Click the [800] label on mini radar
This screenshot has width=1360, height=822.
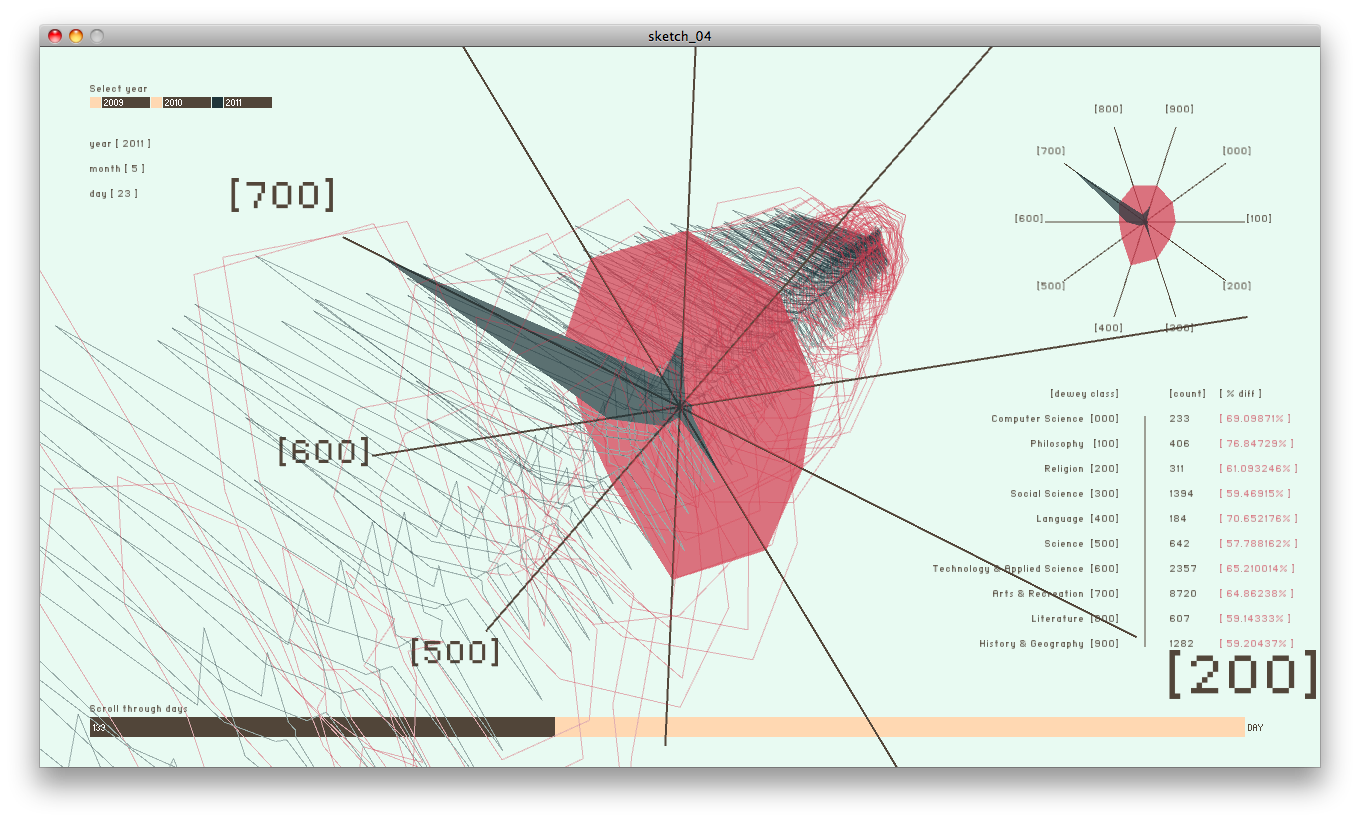(x=1107, y=109)
